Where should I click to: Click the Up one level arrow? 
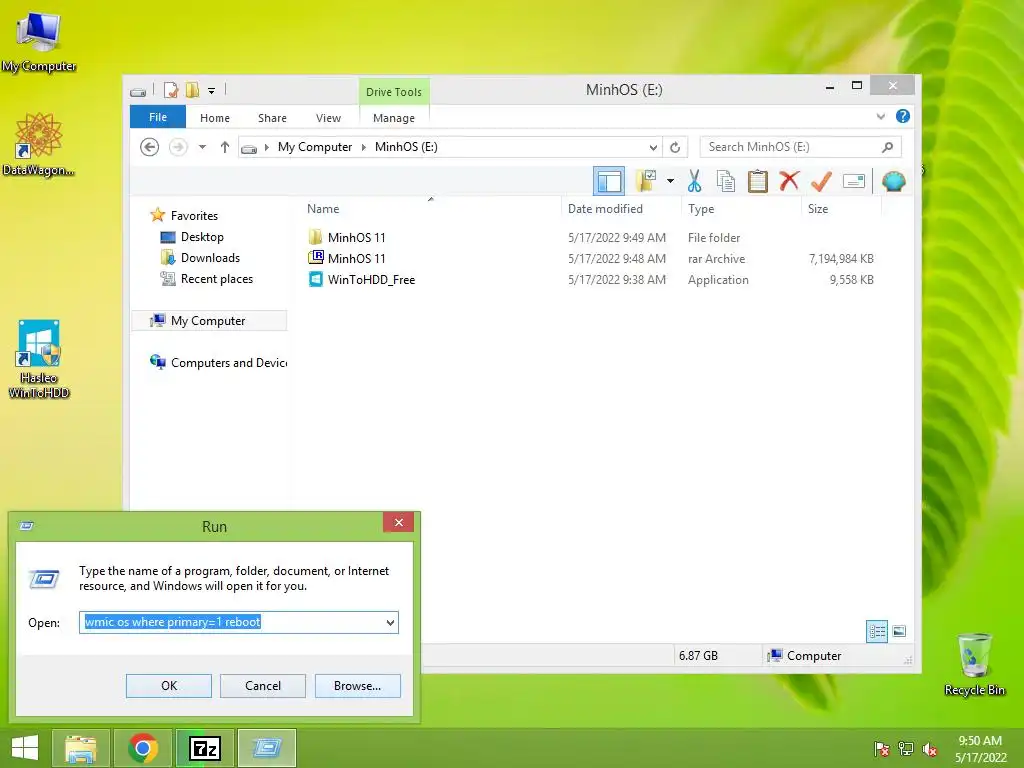point(225,147)
